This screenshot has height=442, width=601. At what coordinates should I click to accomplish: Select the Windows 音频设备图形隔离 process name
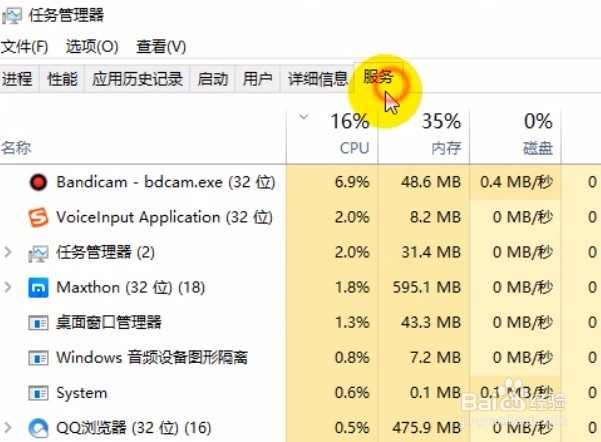[x=152, y=357]
